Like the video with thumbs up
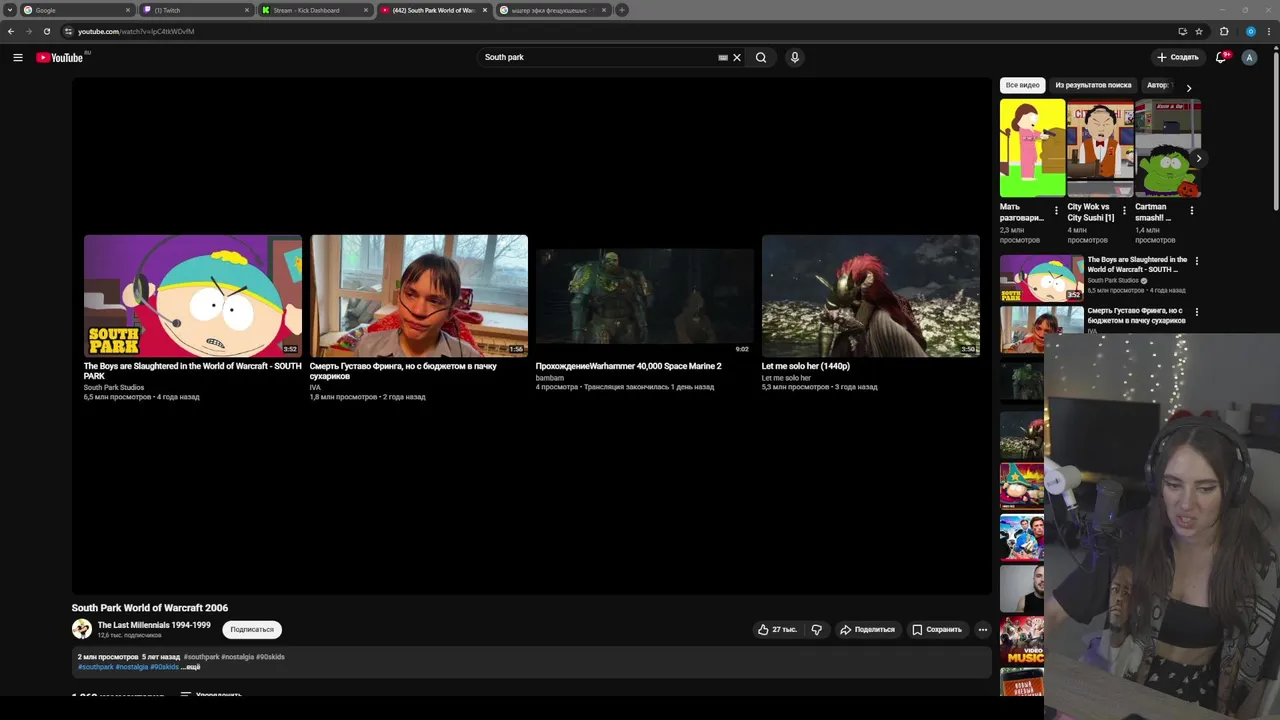Screen dimensions: 1280x720 coord(777,629)
